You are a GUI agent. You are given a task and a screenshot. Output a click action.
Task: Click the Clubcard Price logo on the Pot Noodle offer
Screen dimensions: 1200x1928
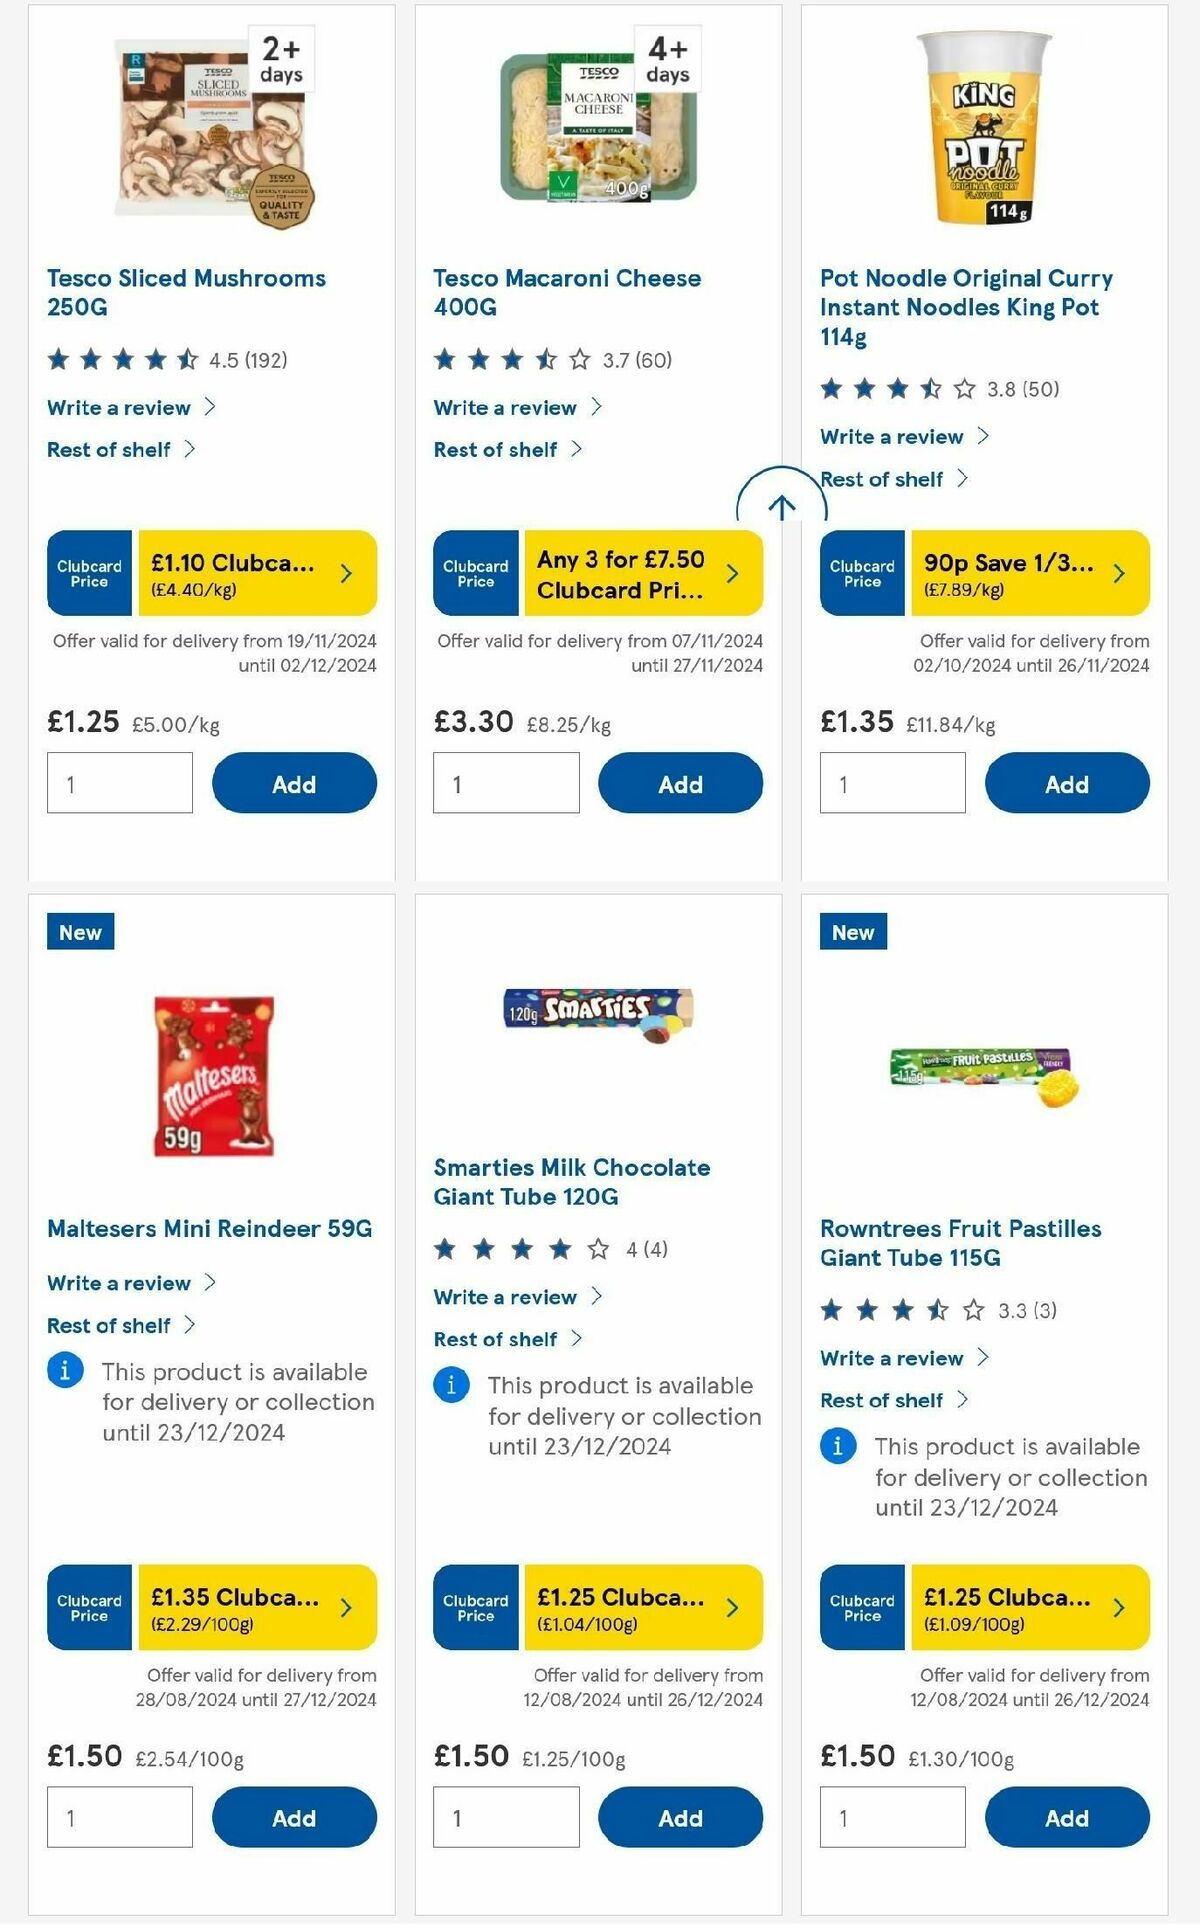click(x=861, y=573)
